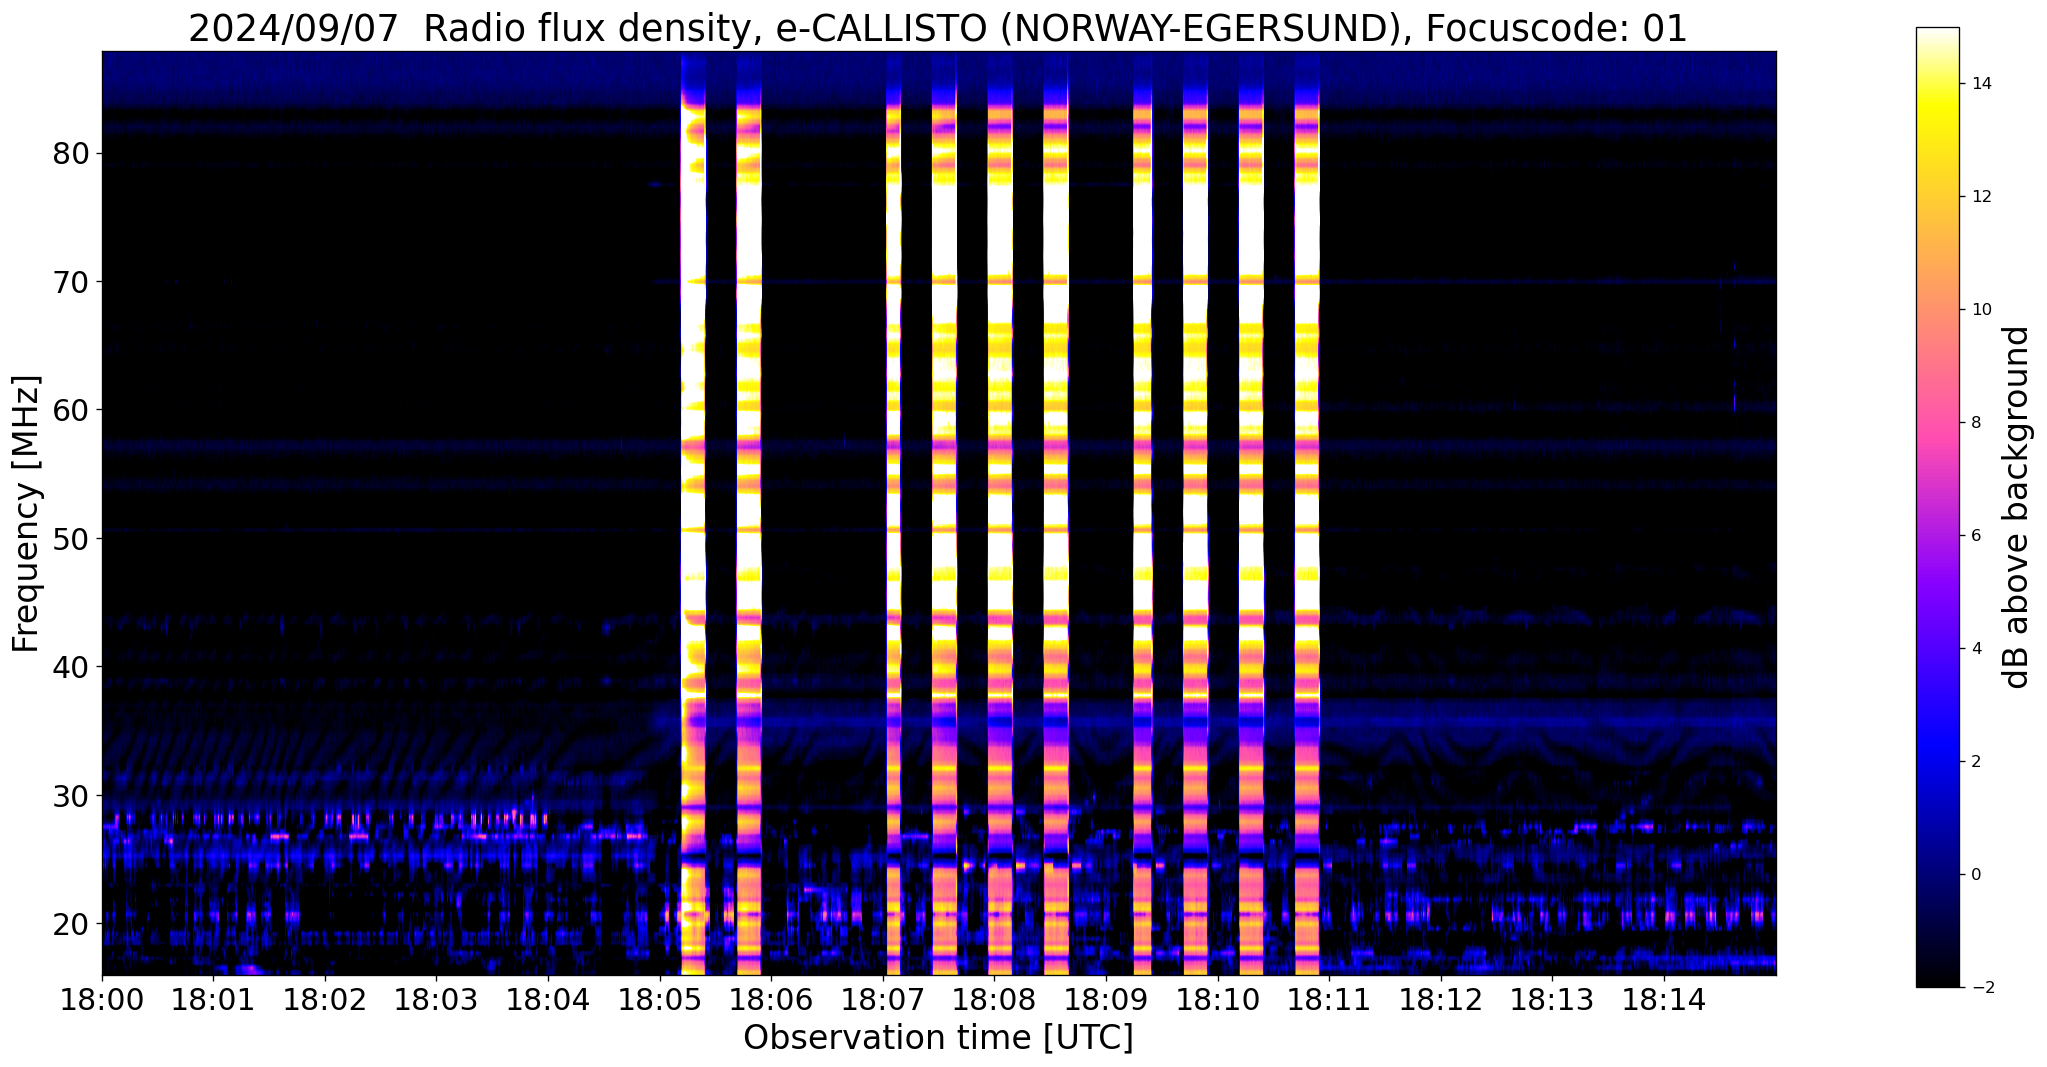Screen dimensions: 2047x1067
Task: Click the colorbar tick label 4
Action: click(1974, 649)
